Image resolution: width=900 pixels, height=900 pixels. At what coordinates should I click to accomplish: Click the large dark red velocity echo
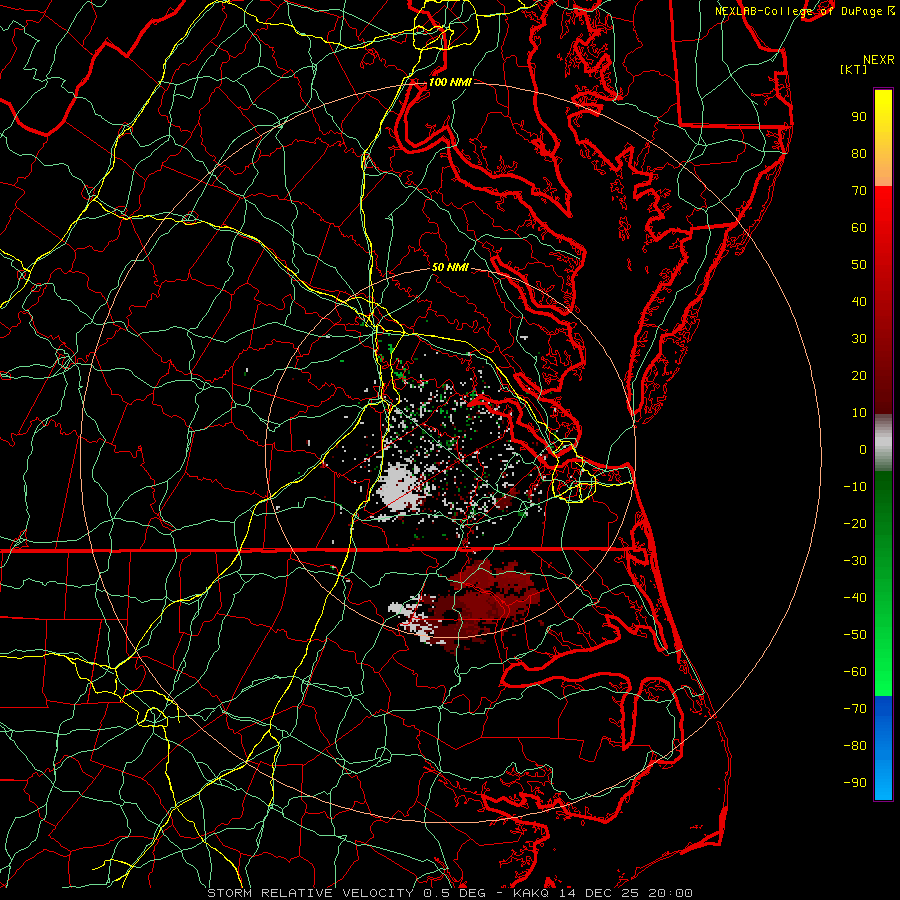point(483,603)
